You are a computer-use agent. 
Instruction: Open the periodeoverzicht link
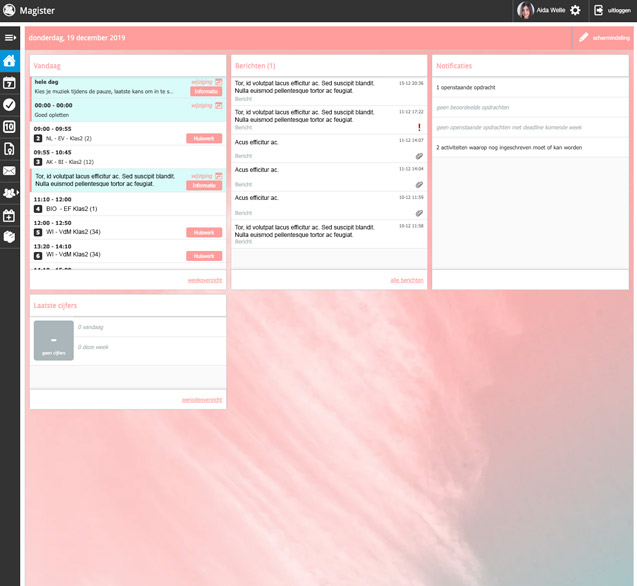(x=202, y=400)
